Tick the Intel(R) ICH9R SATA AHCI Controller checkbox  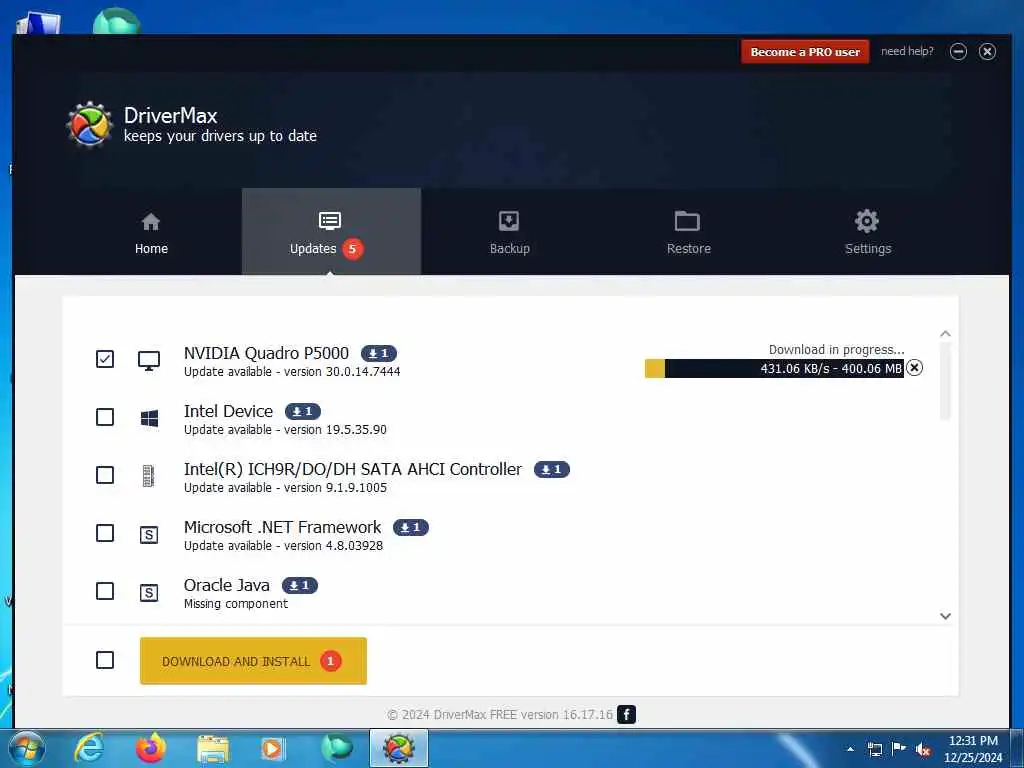(x=105, y=475)
